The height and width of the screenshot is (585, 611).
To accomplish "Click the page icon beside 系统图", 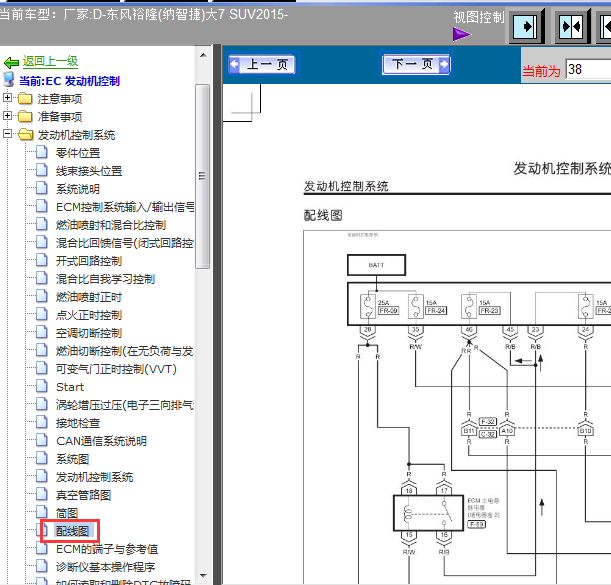I will tap(42, 458).
